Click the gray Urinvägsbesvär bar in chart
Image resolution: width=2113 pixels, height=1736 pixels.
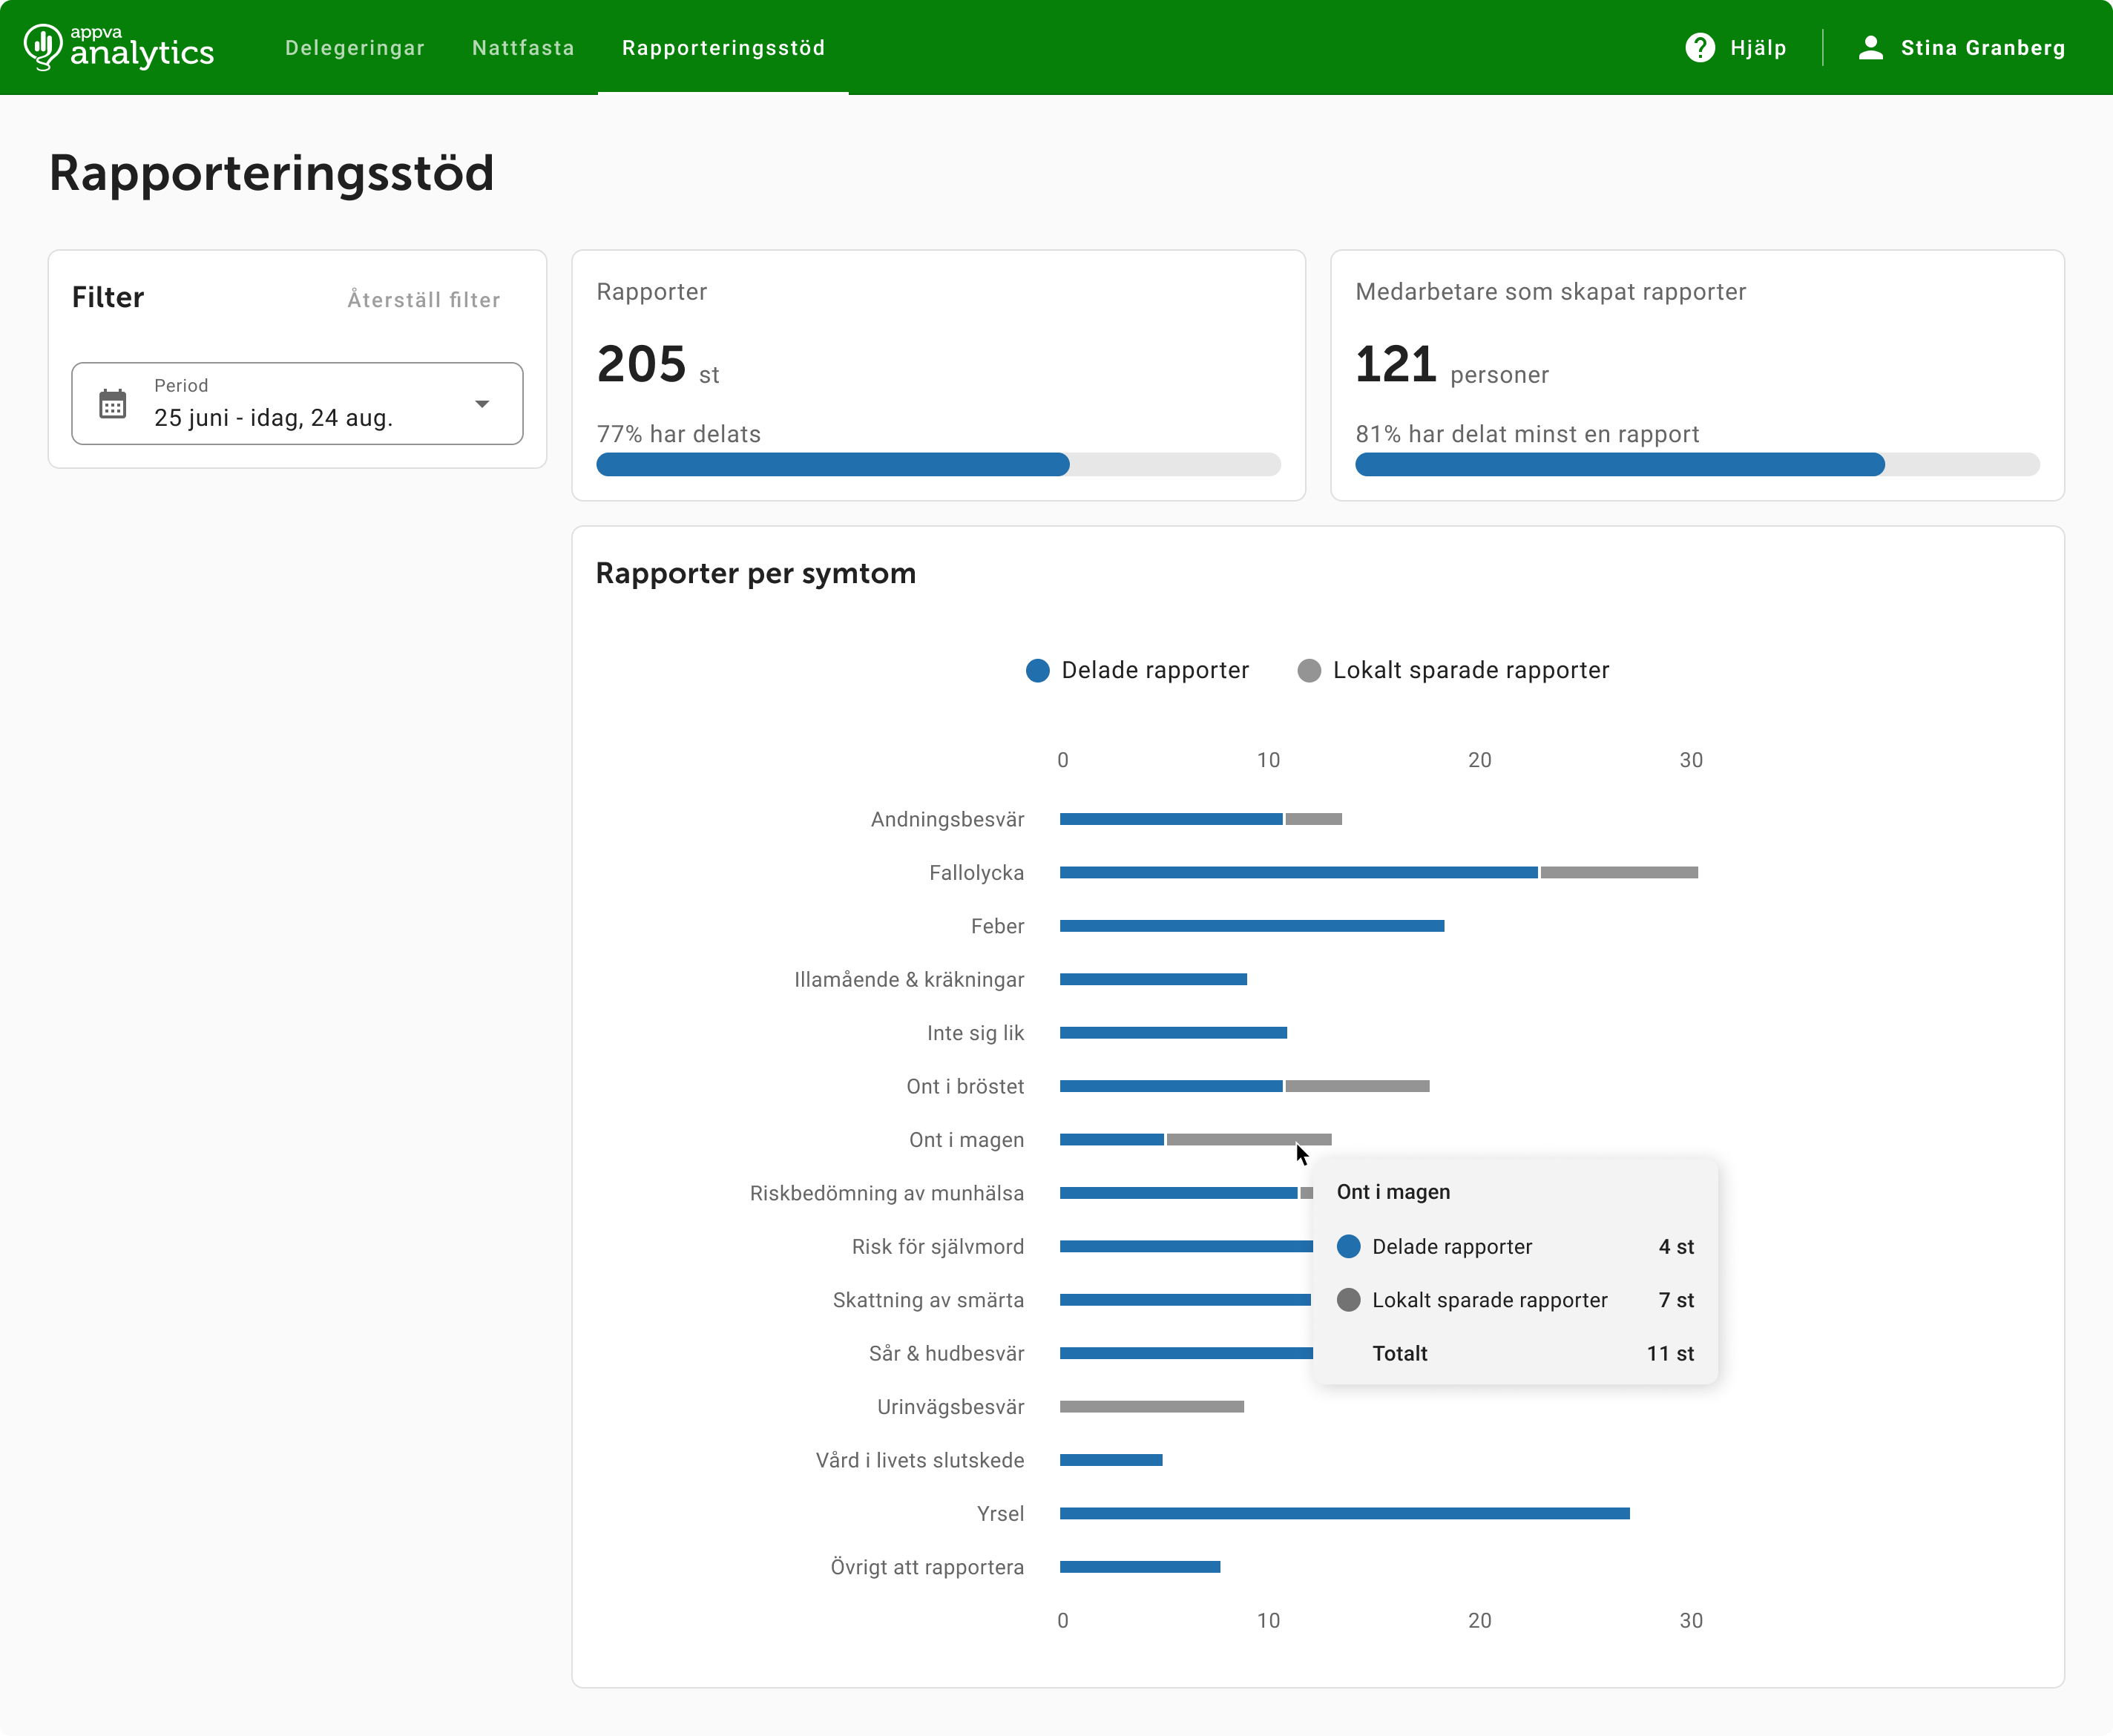pyautogui.click(x=1152, y=1407)
